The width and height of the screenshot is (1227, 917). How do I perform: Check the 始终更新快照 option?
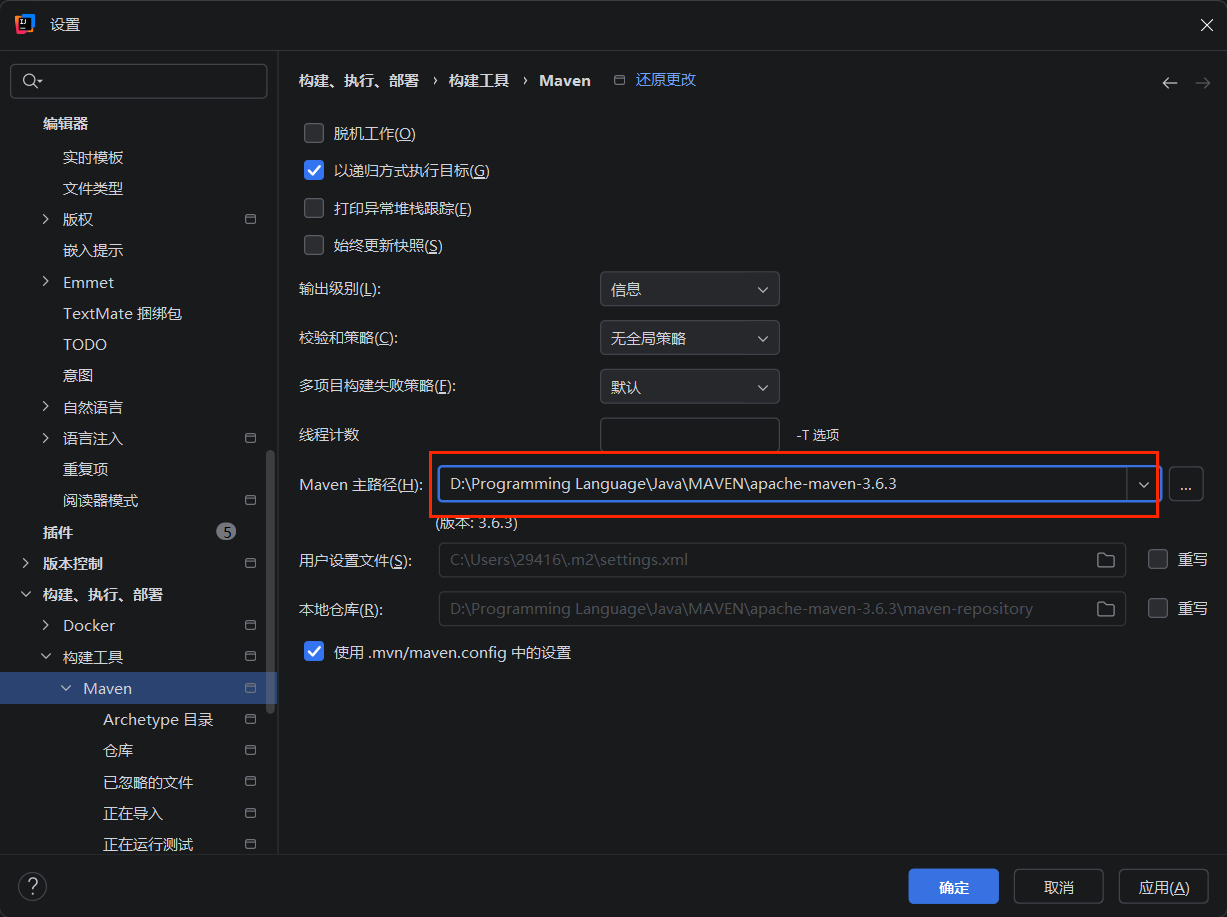point(314,245)
